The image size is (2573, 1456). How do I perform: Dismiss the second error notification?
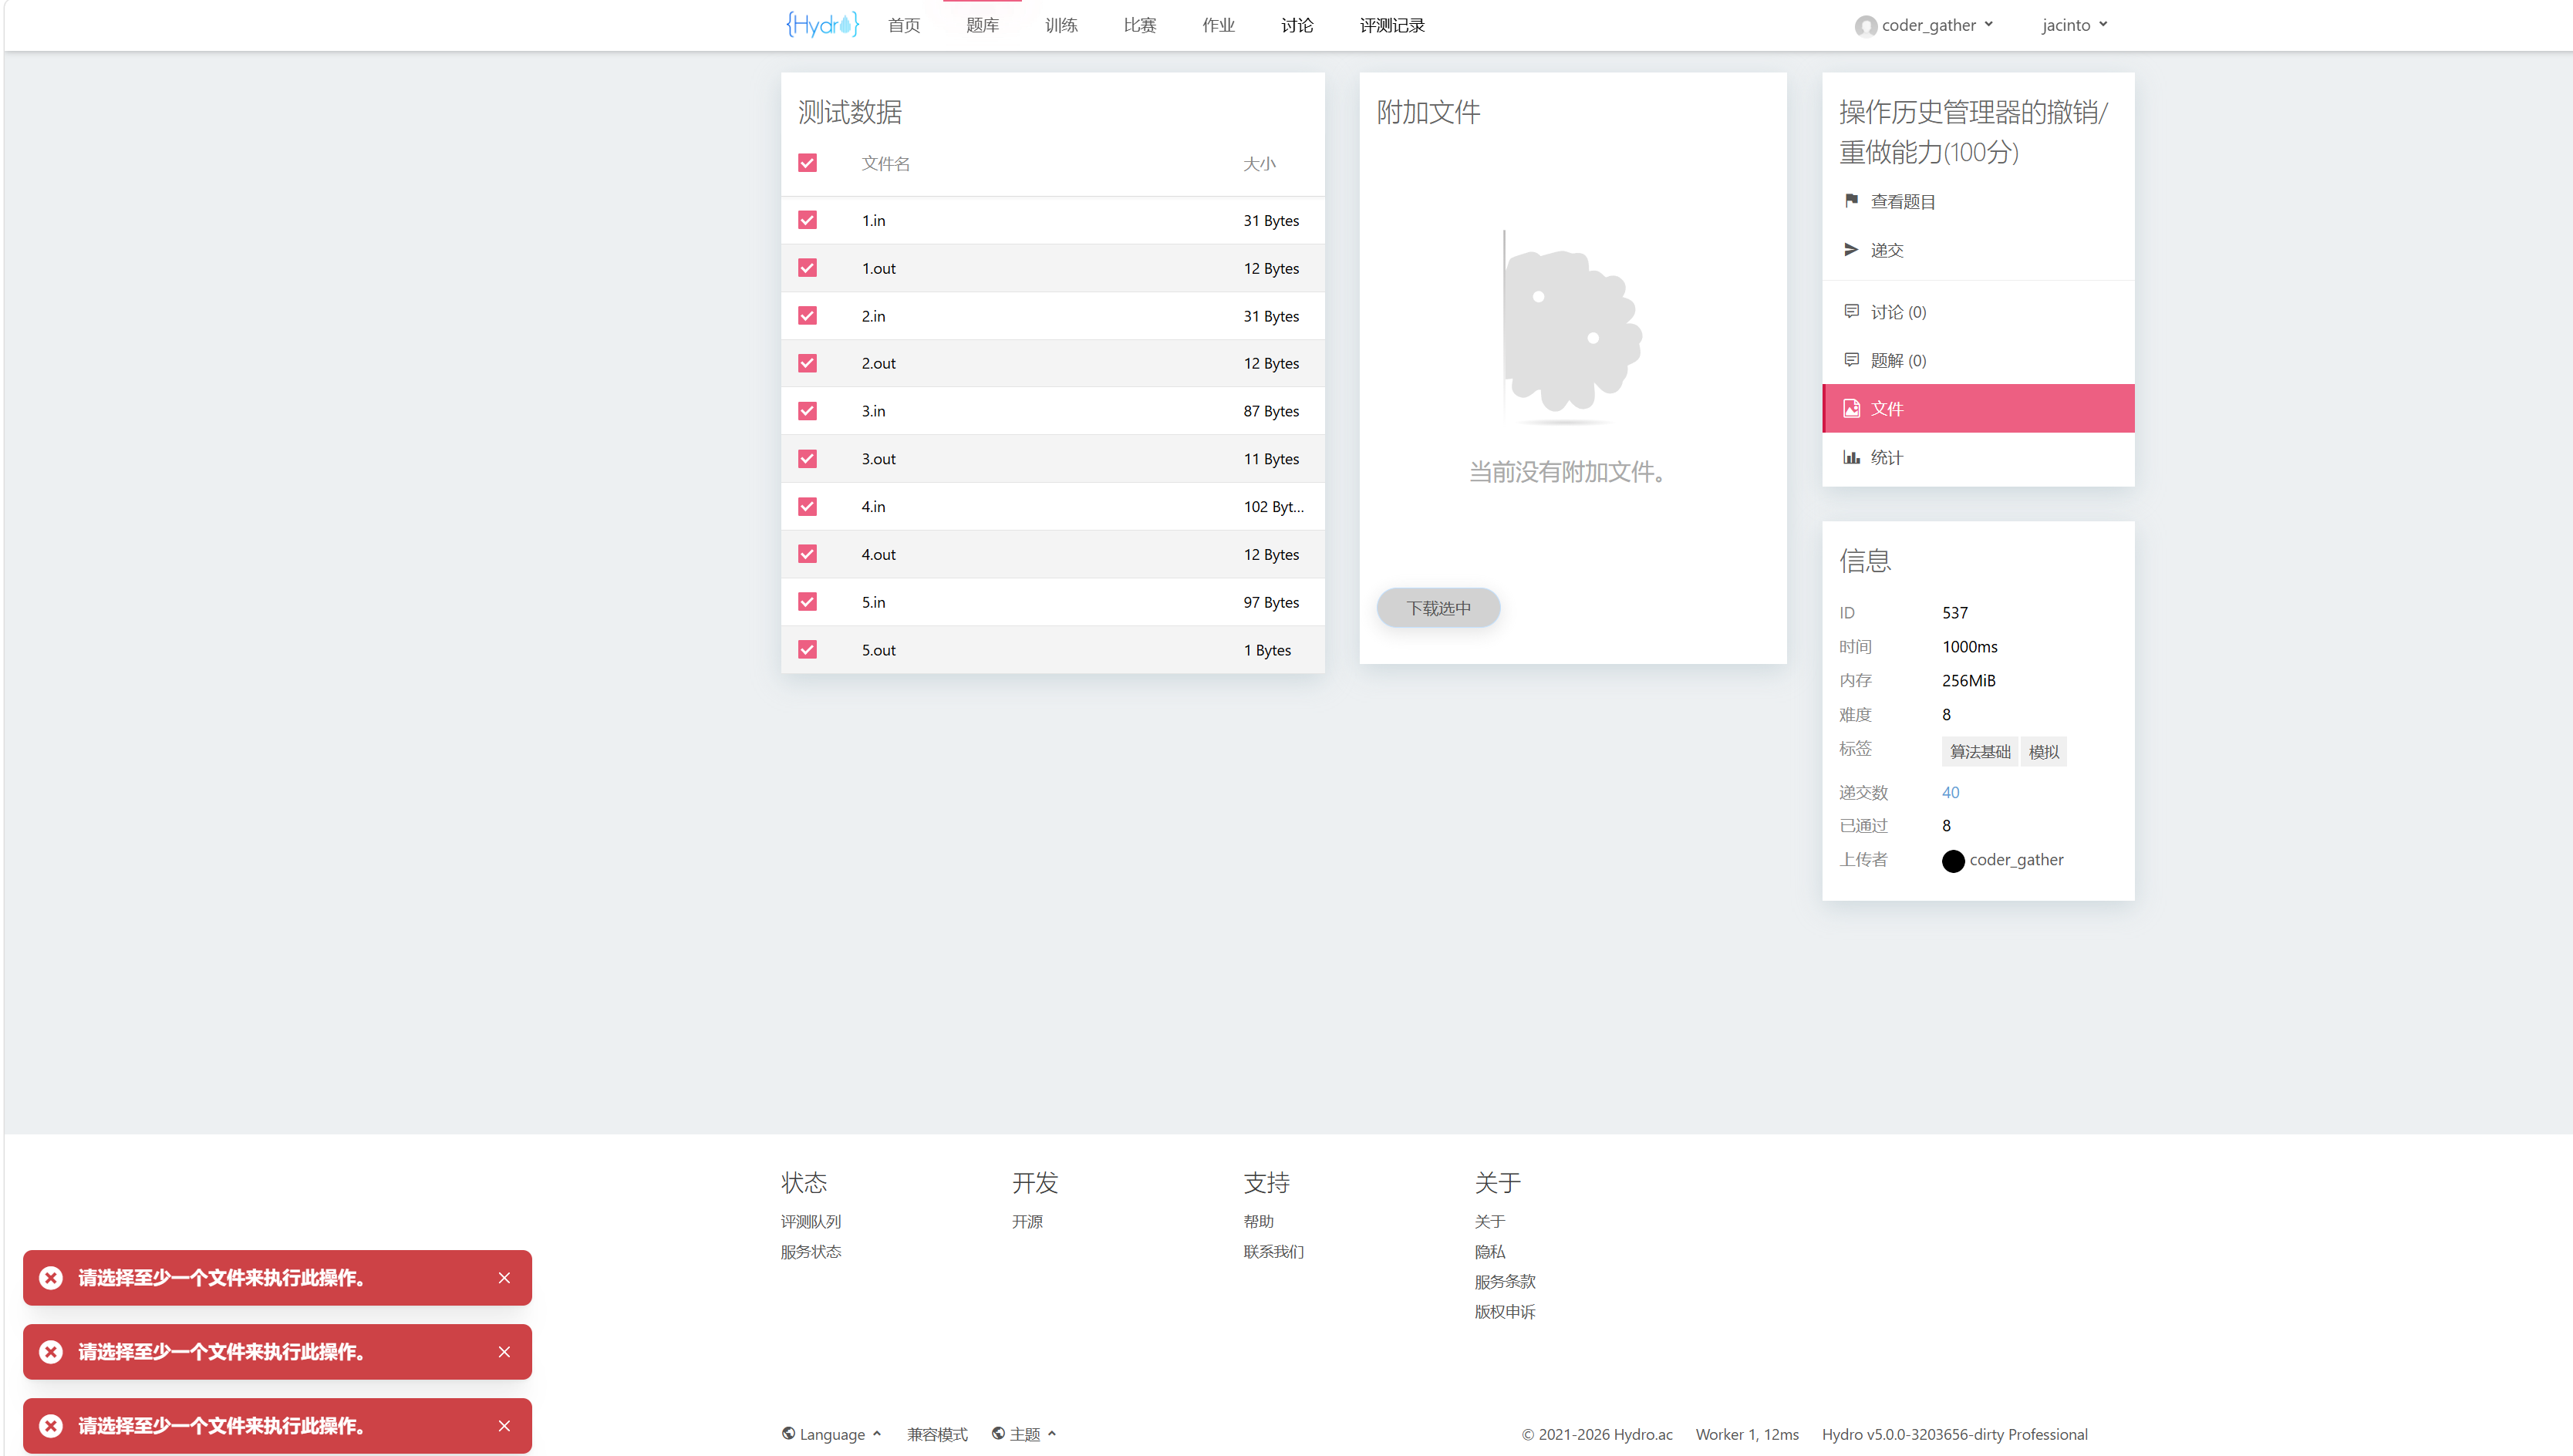[x=504, y=1351]
